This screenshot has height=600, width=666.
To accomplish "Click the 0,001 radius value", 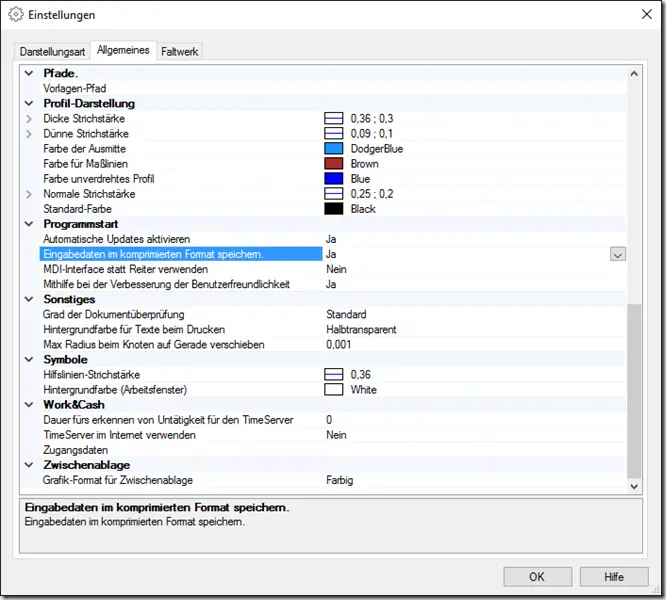I will pos(339,344).
